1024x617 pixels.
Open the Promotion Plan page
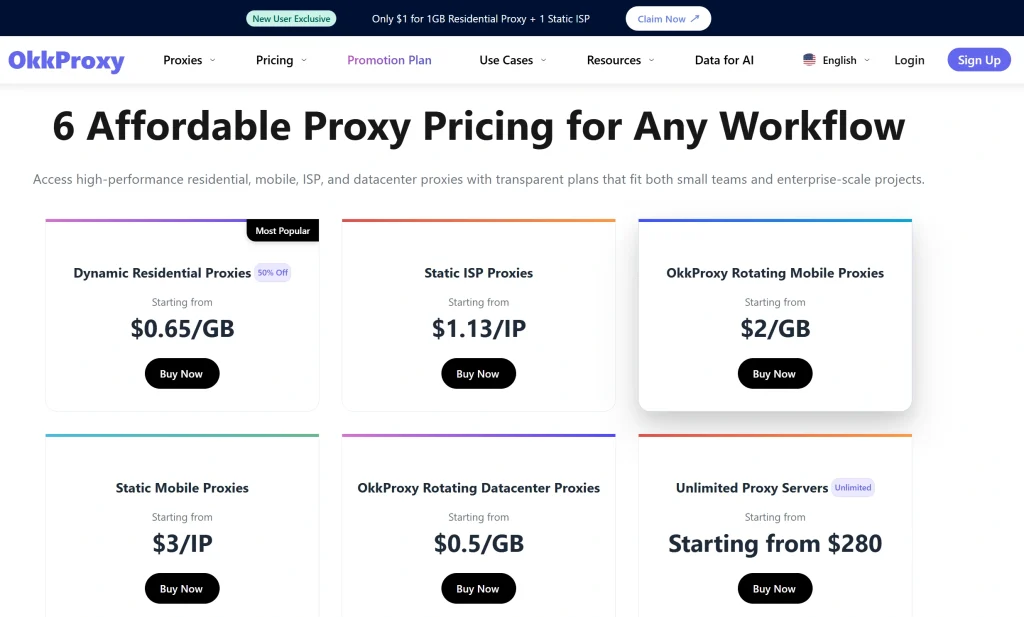(x=389, y=60)
